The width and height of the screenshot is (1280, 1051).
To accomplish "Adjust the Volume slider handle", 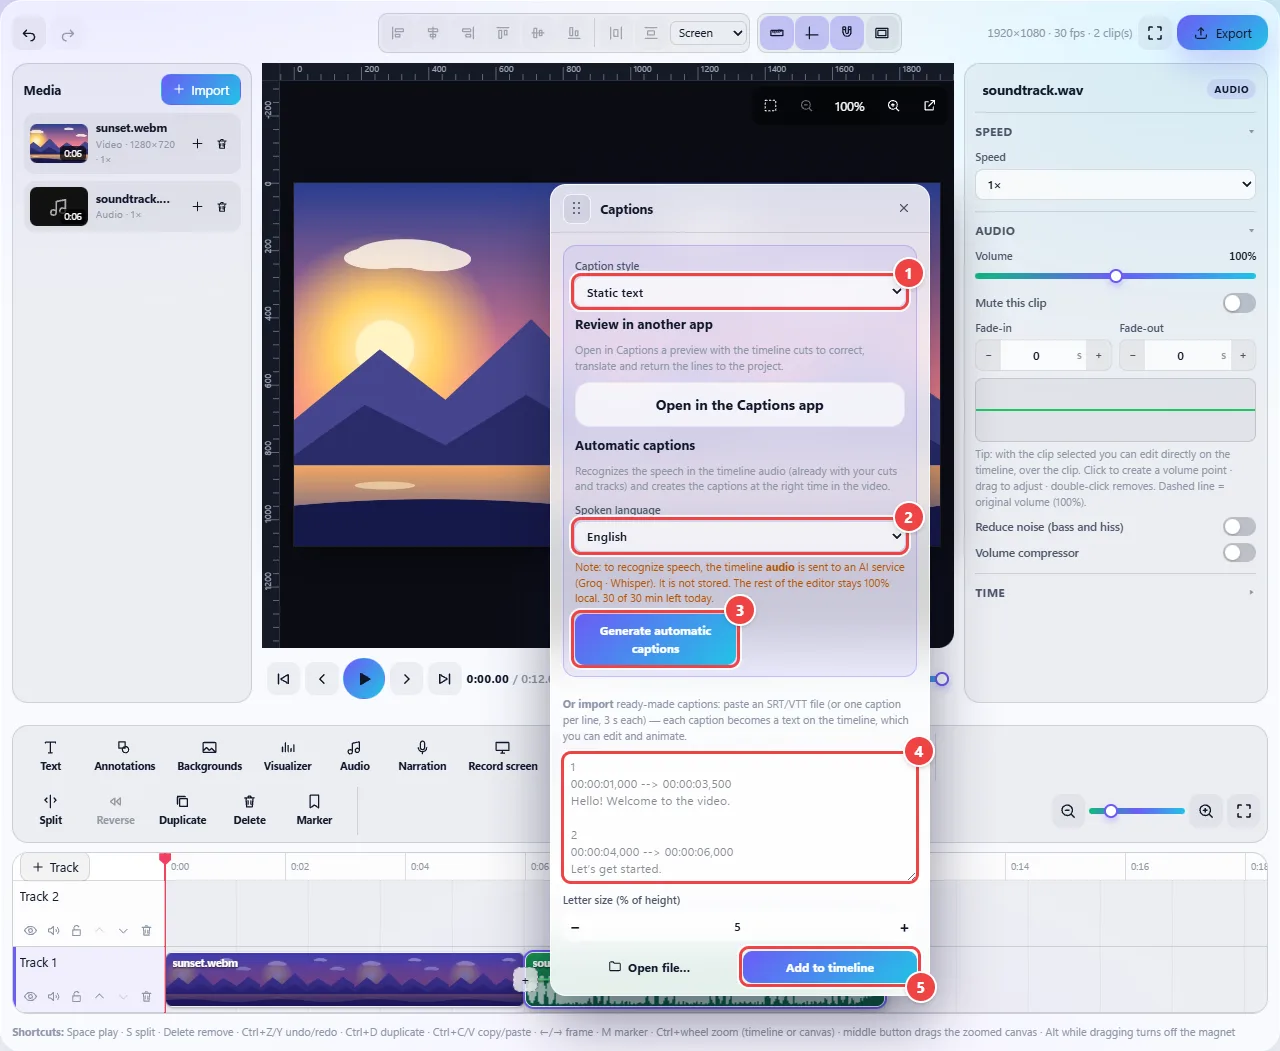I will pyautogui.click(x=1116, y=276).
